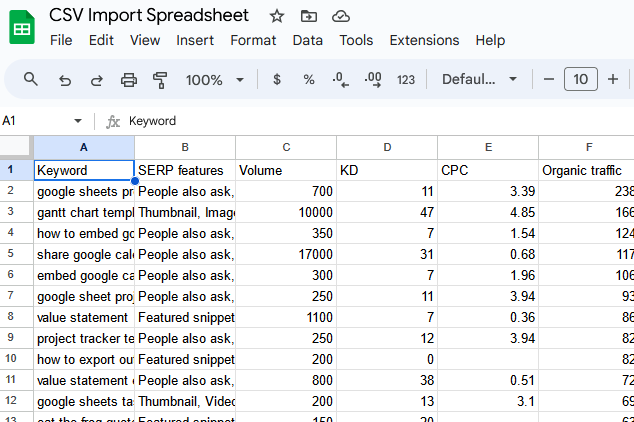
Task: Decrease font size with minus button
Action: tap(549, 79)
